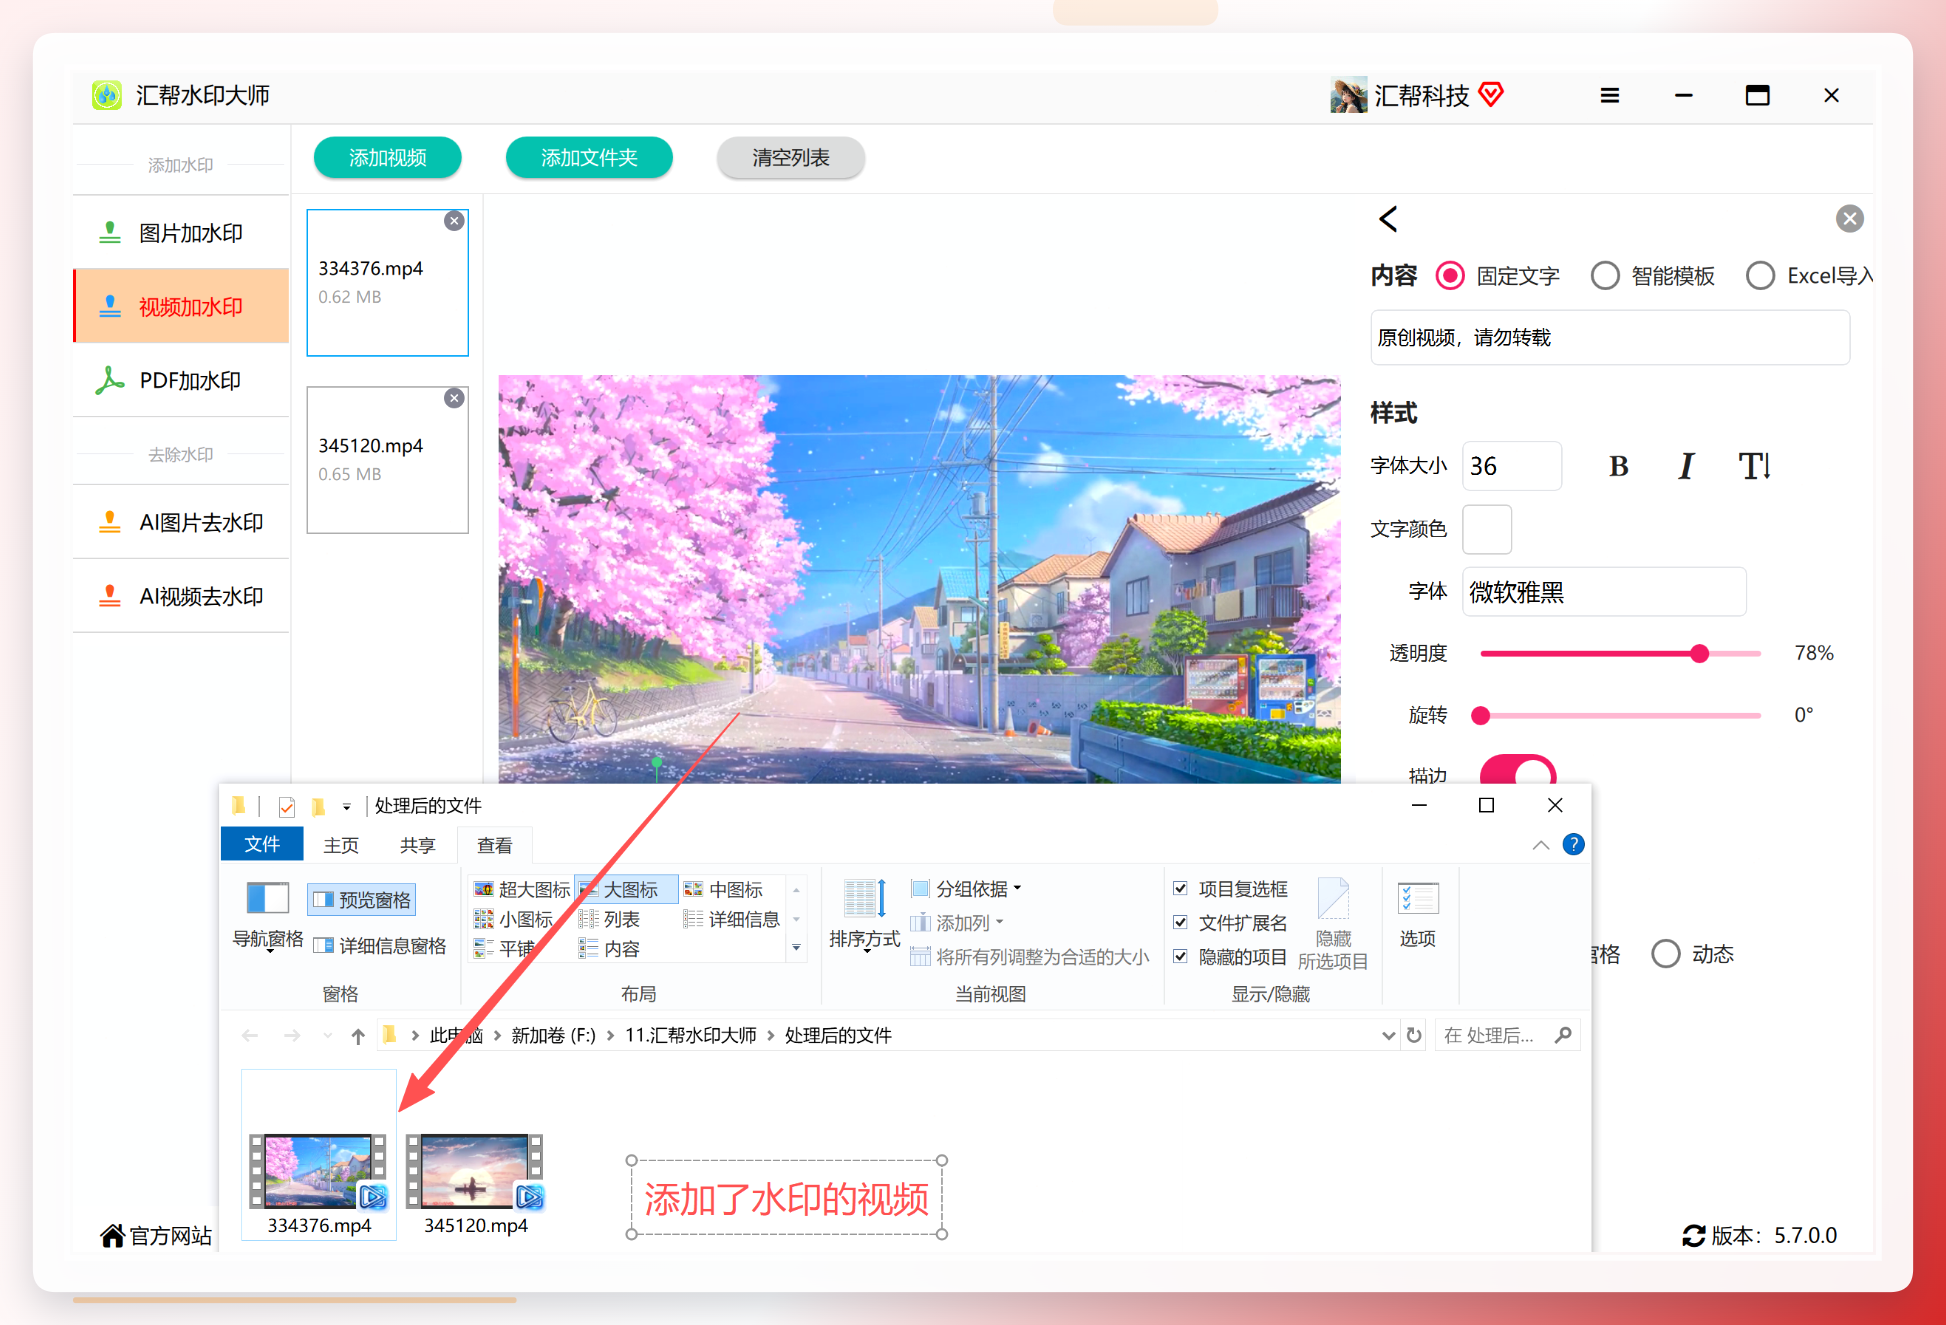Toggle bold watermark text
This screenshot has height=1325, width=1946.
pyautogui.click(x=1618, y=466)
